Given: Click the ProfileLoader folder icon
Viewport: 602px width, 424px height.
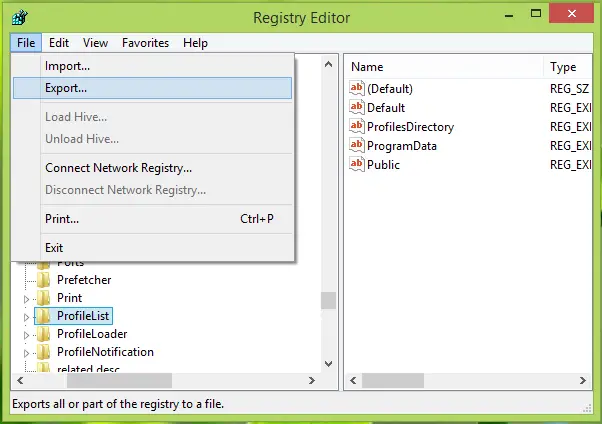Looking at the screenshot, I should coord(44,334).
